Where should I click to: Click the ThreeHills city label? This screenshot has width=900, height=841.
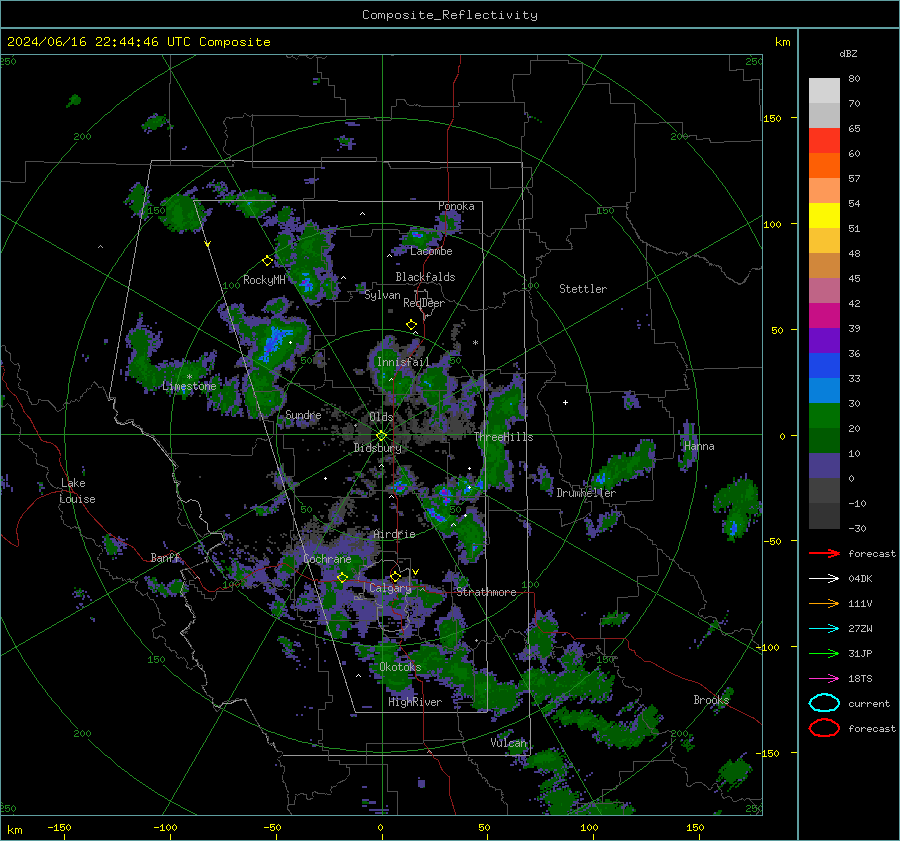click(503, 437)
